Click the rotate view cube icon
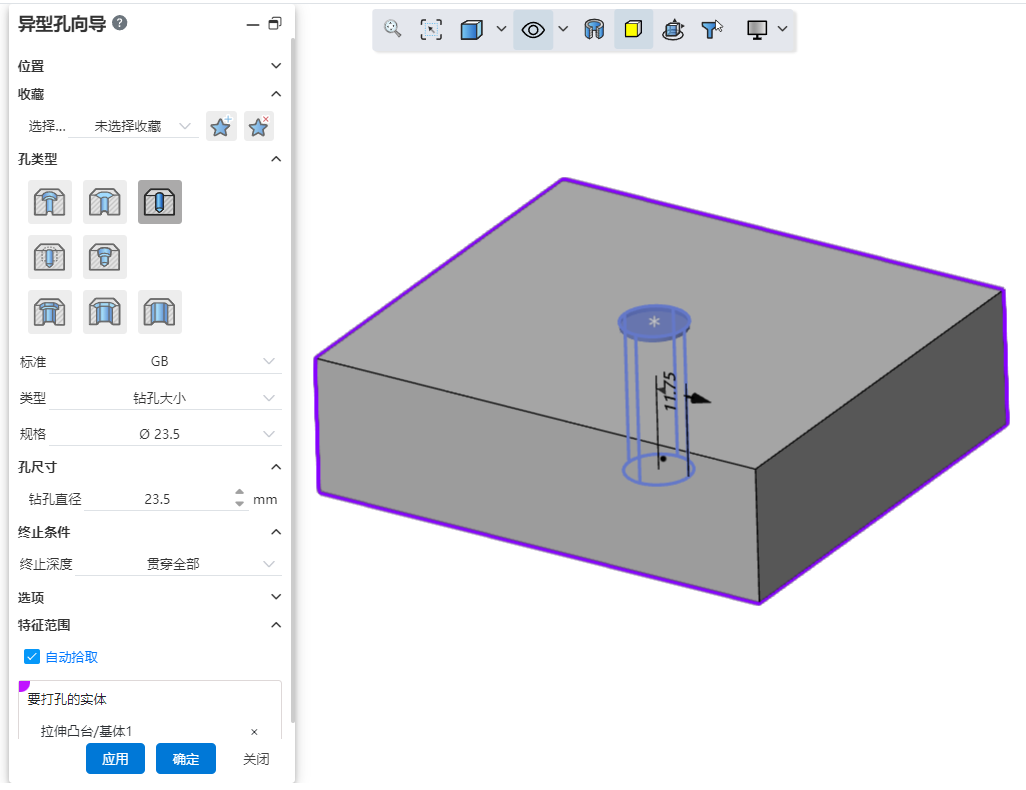This screenshot has height=790, width=1026. point(673,30)
